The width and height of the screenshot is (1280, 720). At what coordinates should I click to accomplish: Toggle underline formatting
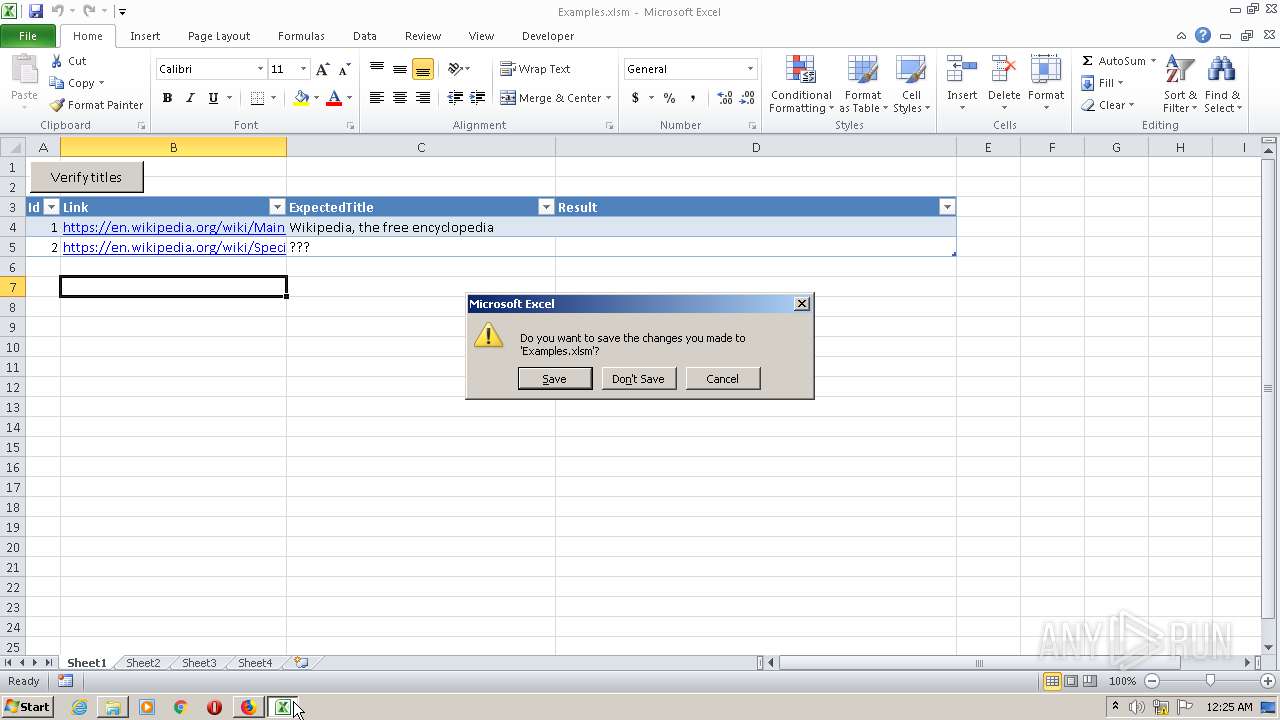pos(213,98)
